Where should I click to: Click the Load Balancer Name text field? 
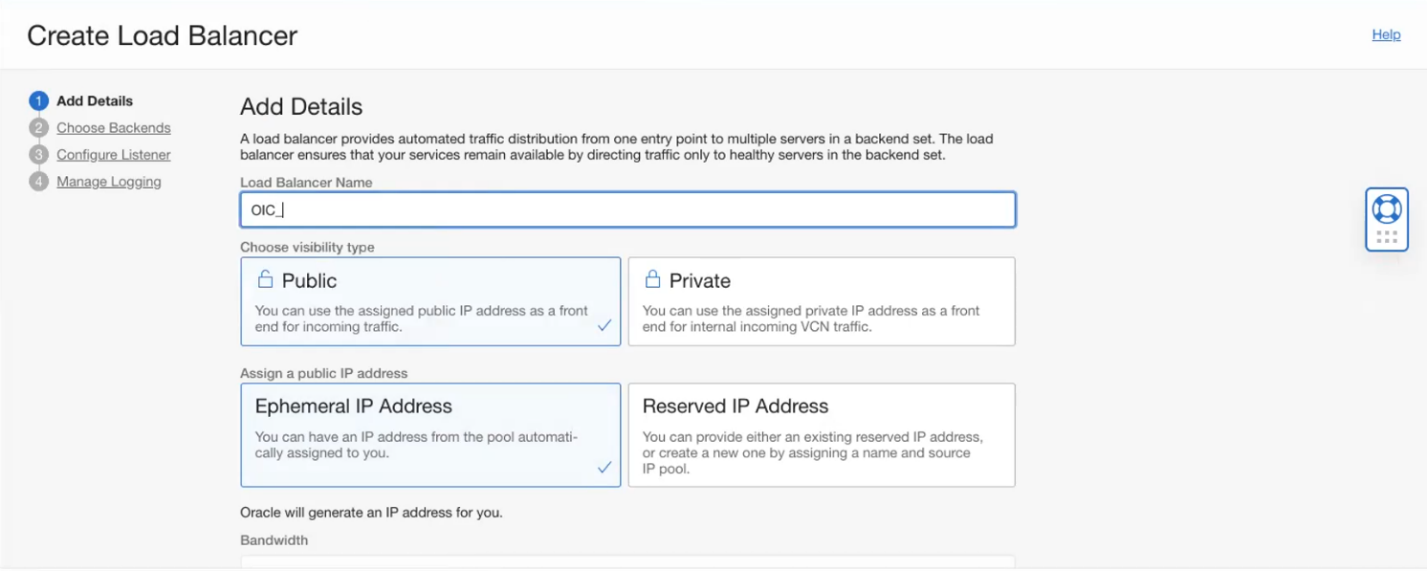click(x=628, y=210)
